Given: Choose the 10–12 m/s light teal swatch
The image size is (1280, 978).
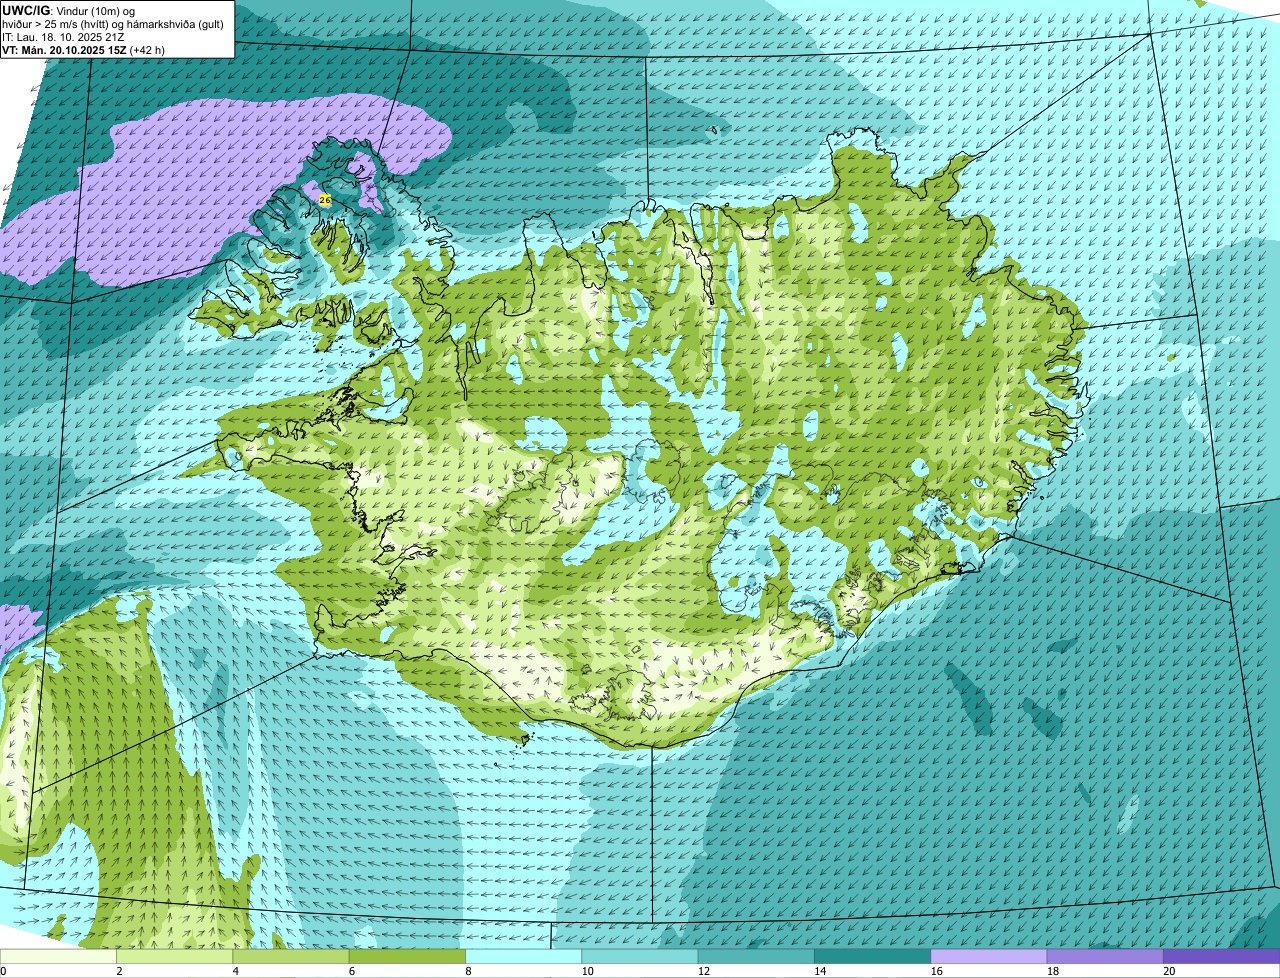Looking at the screenshot, I should click(x=640, y=956).
